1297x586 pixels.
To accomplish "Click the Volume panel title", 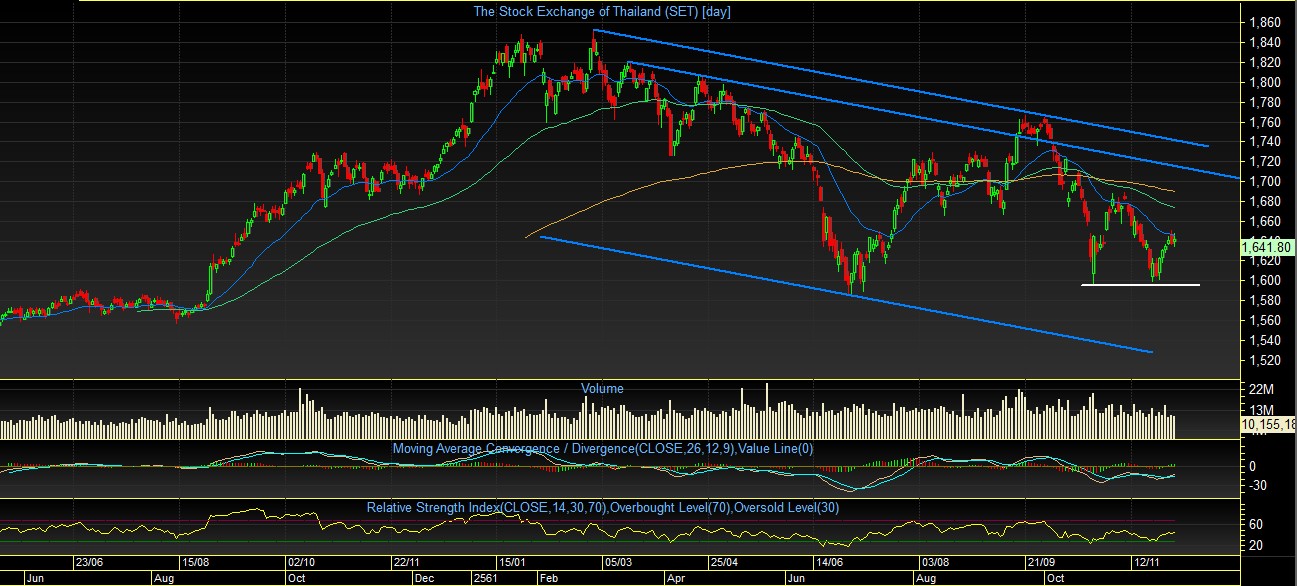I will click(602, 389).
